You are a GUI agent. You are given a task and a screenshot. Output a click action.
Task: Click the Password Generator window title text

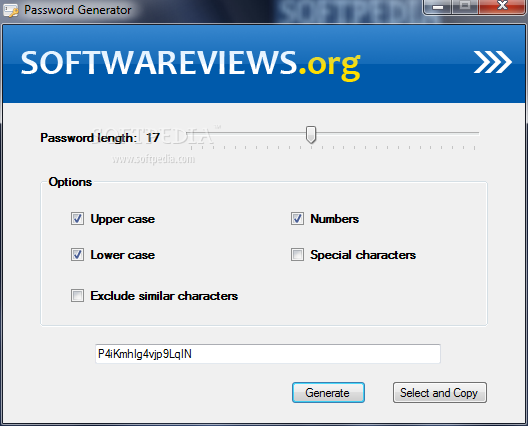click(x=78, y=10)
